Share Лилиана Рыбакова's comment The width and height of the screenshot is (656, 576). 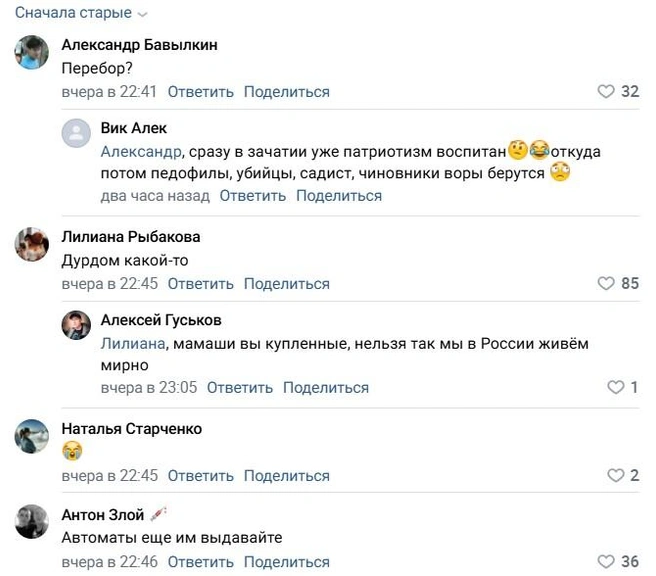point(286,284)
